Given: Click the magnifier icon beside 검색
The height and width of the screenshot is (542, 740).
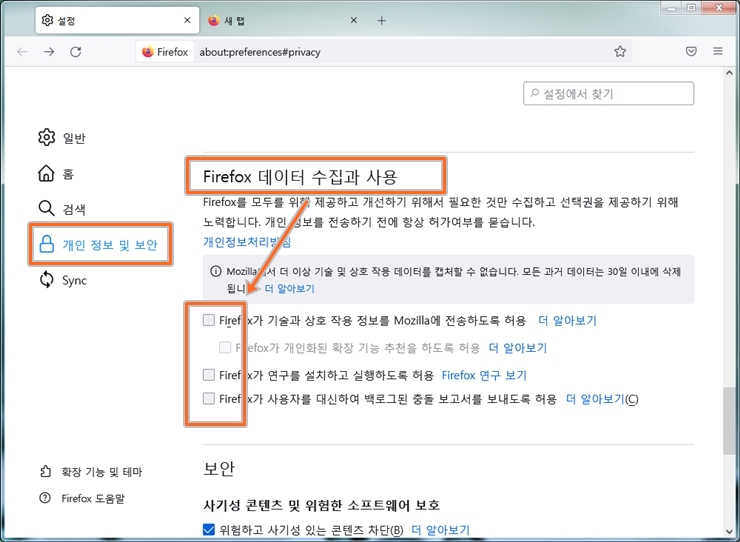Looking at the screenshot, I should 46,208.
